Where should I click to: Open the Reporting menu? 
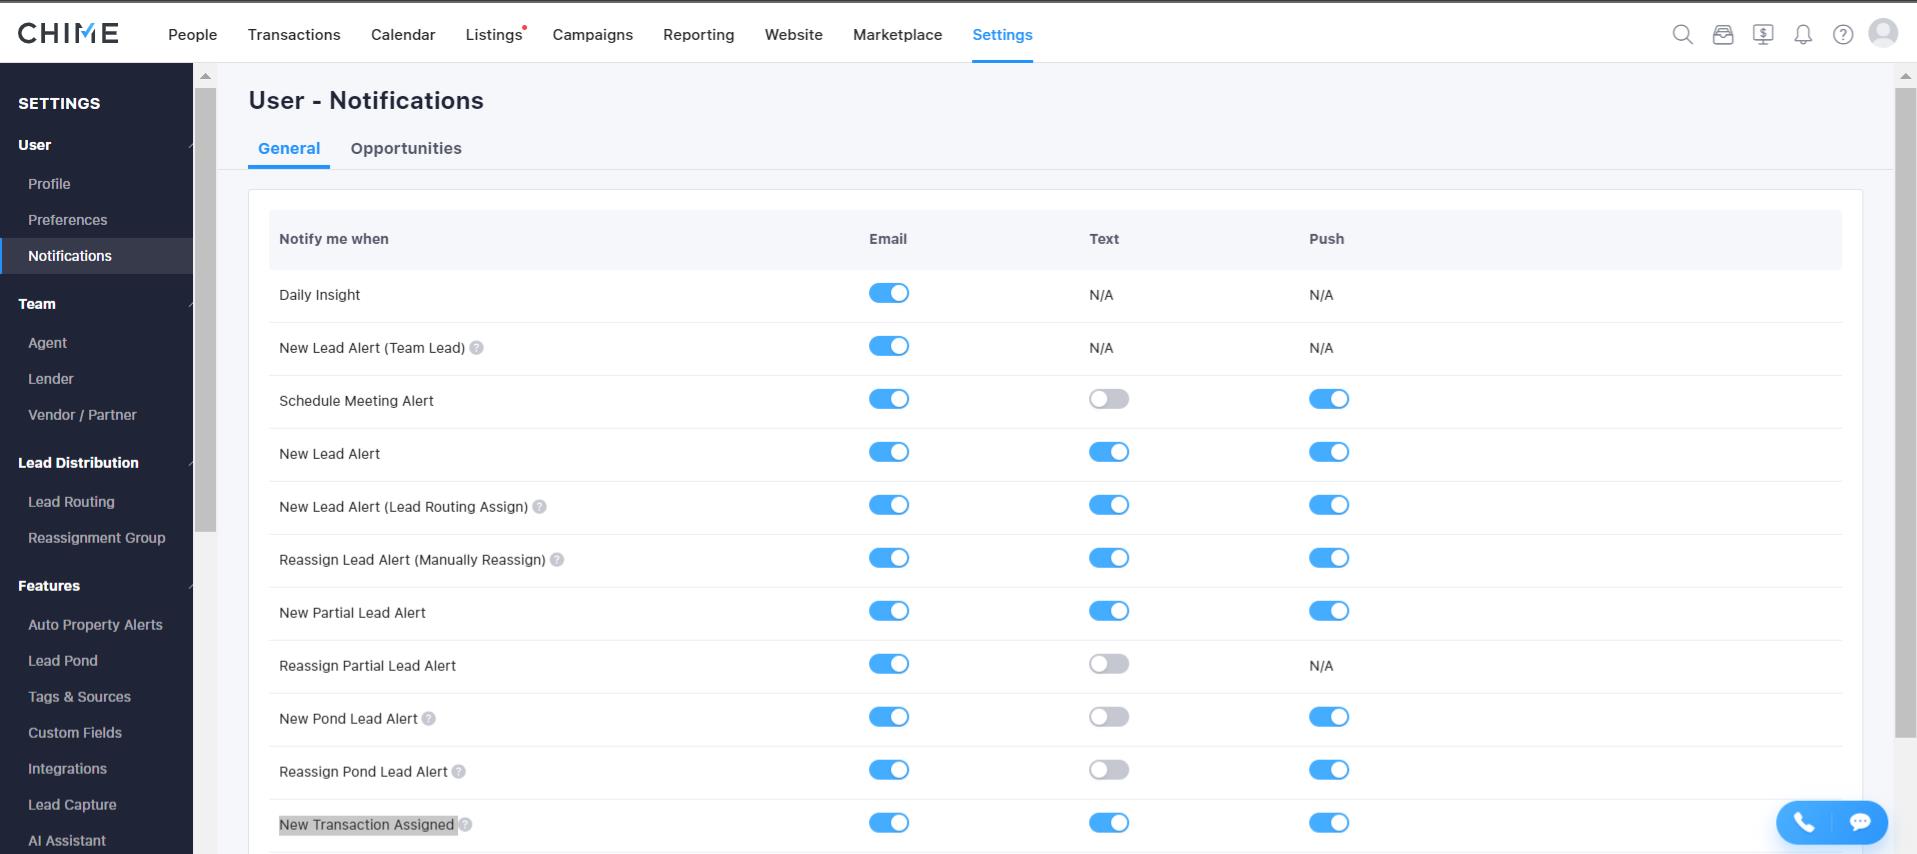pyautogui.click(x=698, y=35)
